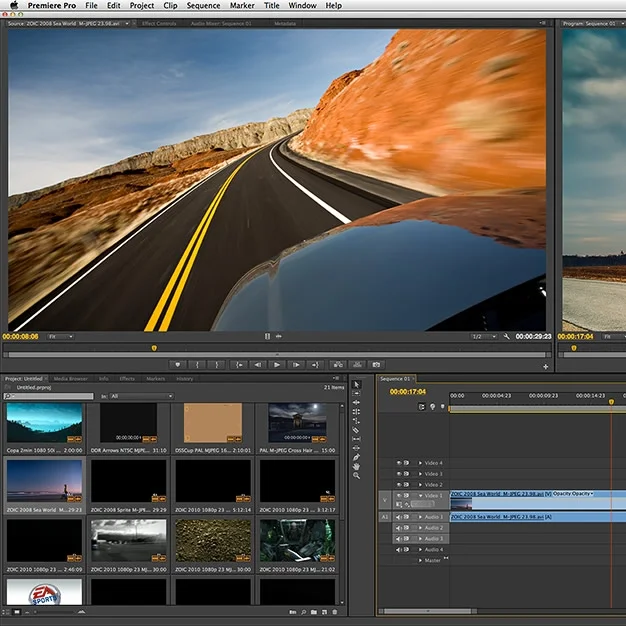Toggle Video 2 track output eye
The width and height of the screenshot is (626, 626).
[399, 484]
